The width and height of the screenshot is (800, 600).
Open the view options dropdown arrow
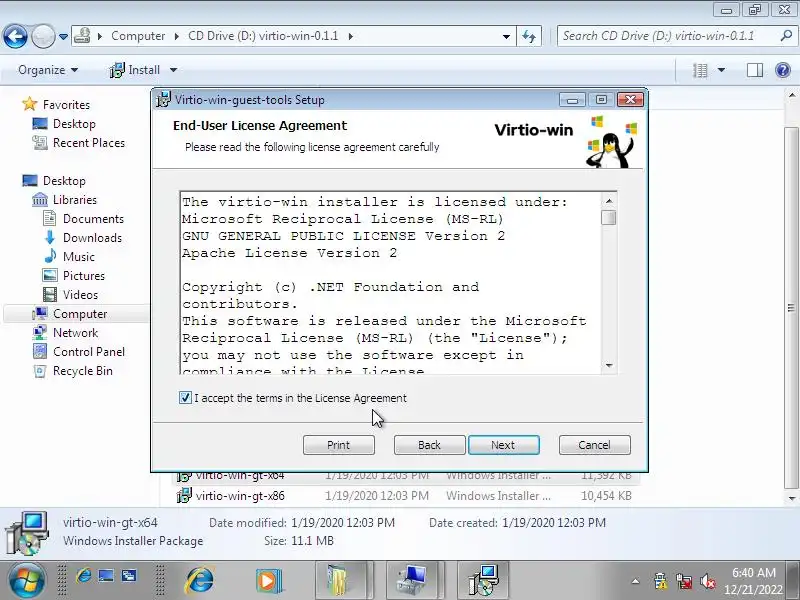pyautogui.click(x=721, y=70)
